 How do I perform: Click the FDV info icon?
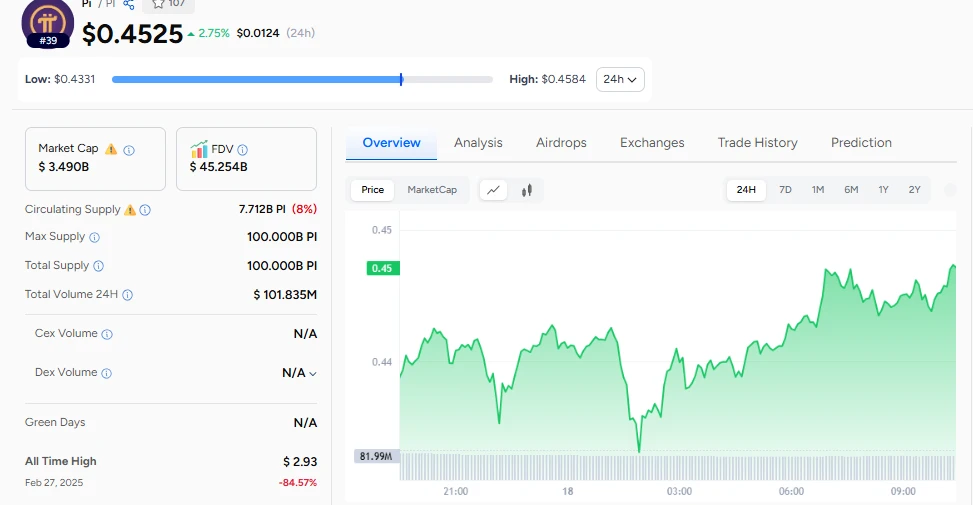[243, 150]
